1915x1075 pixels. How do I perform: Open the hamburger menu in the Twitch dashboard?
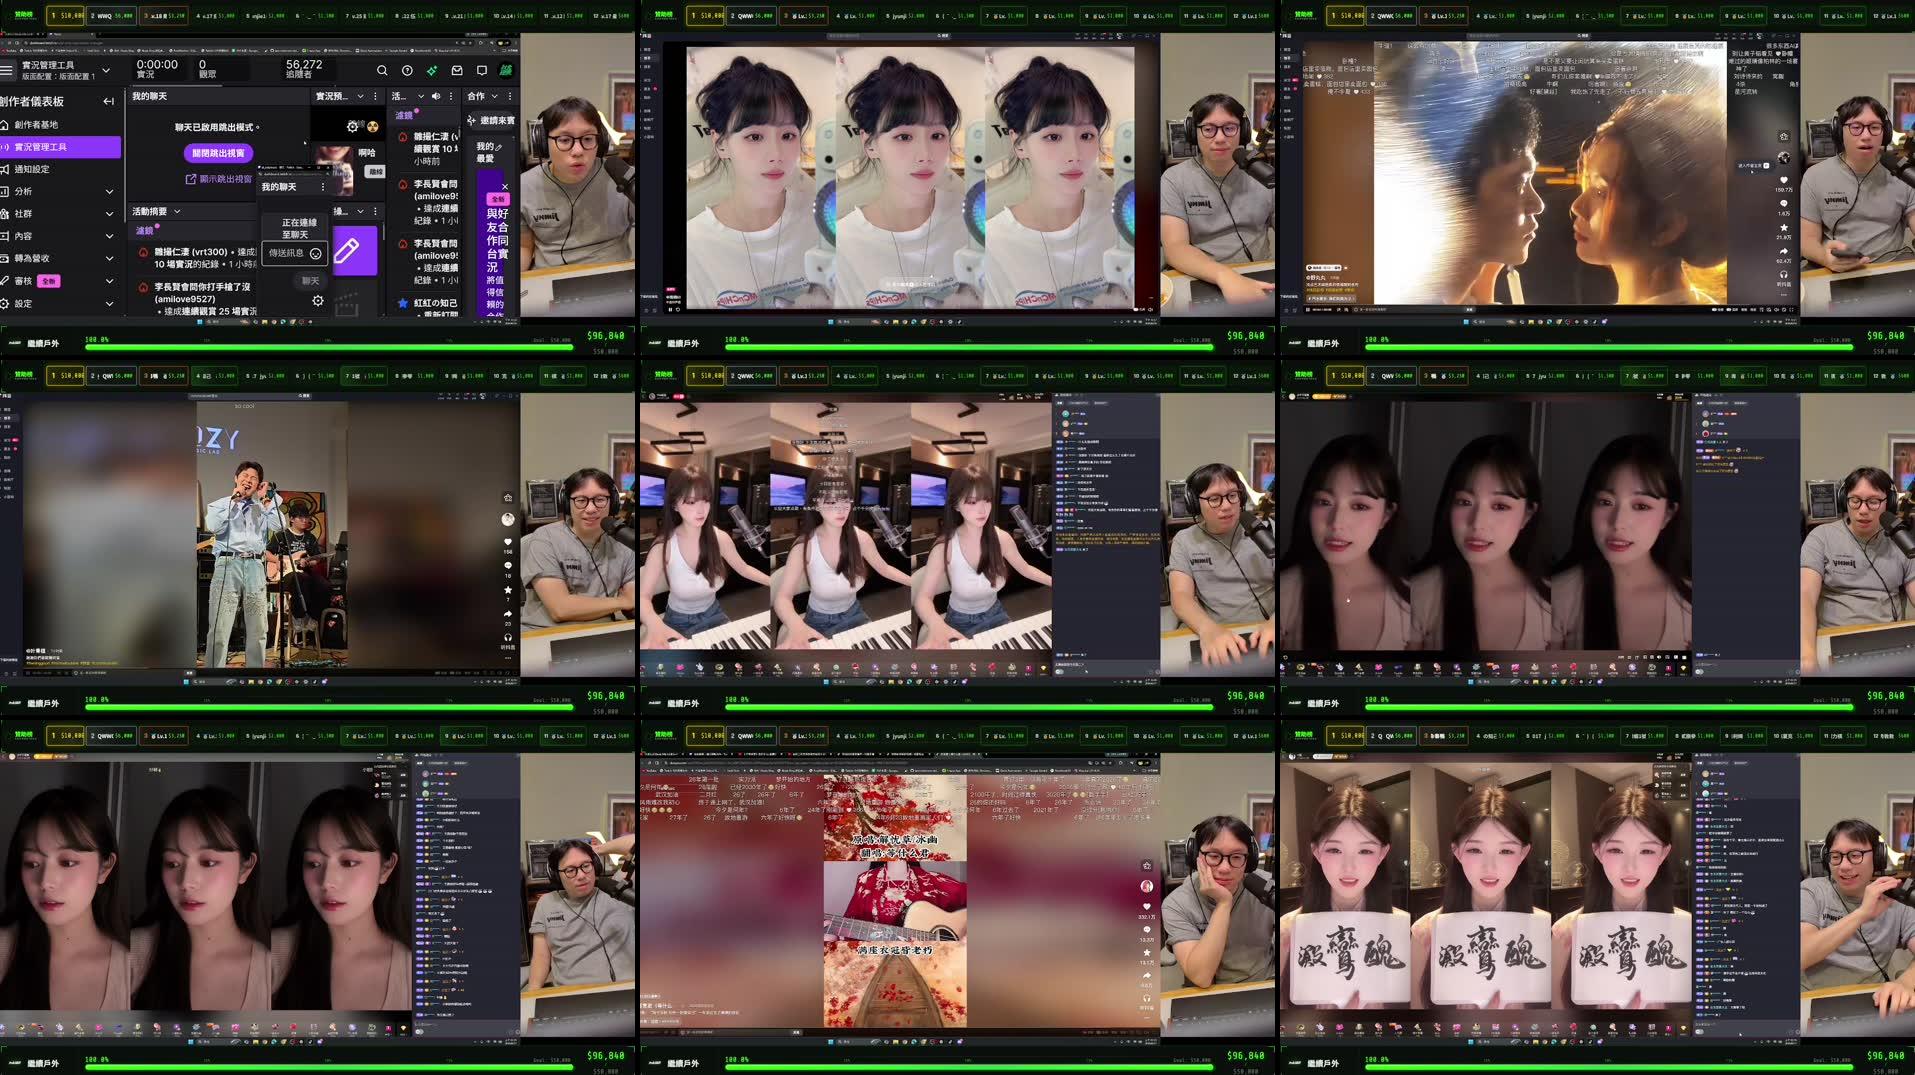click(7, 70)
